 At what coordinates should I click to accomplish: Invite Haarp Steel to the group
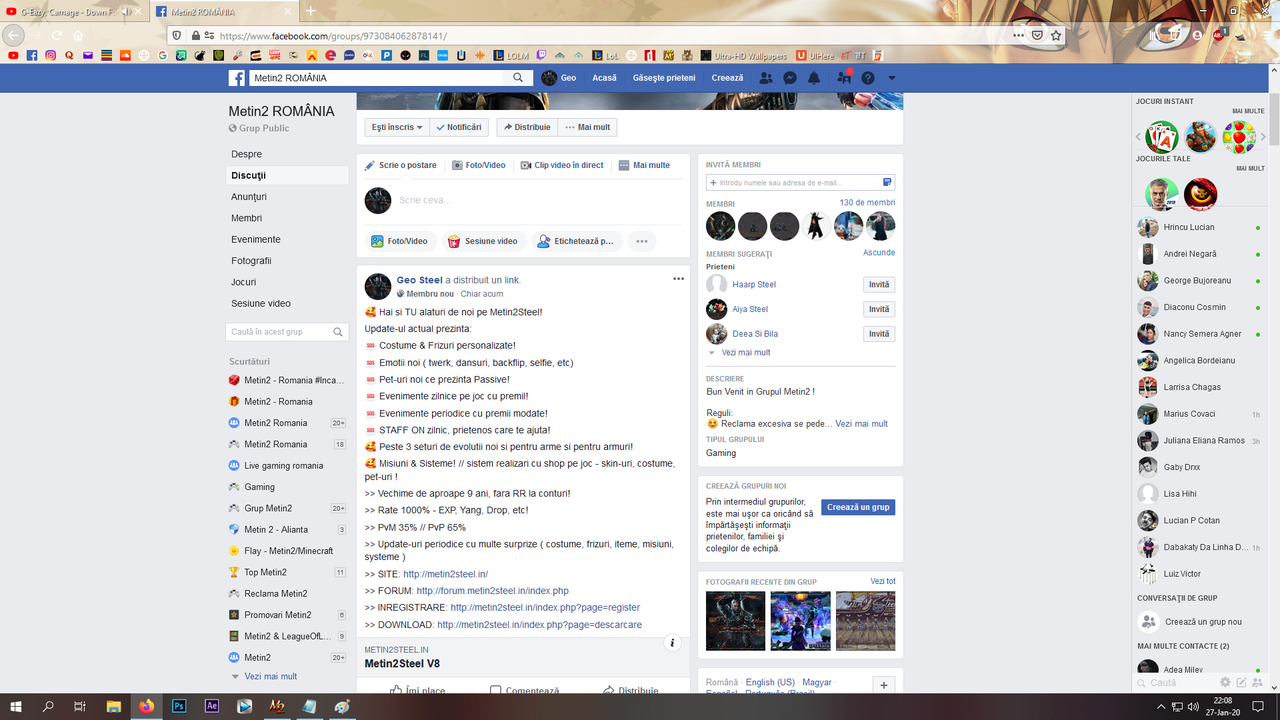pos(879,285)
